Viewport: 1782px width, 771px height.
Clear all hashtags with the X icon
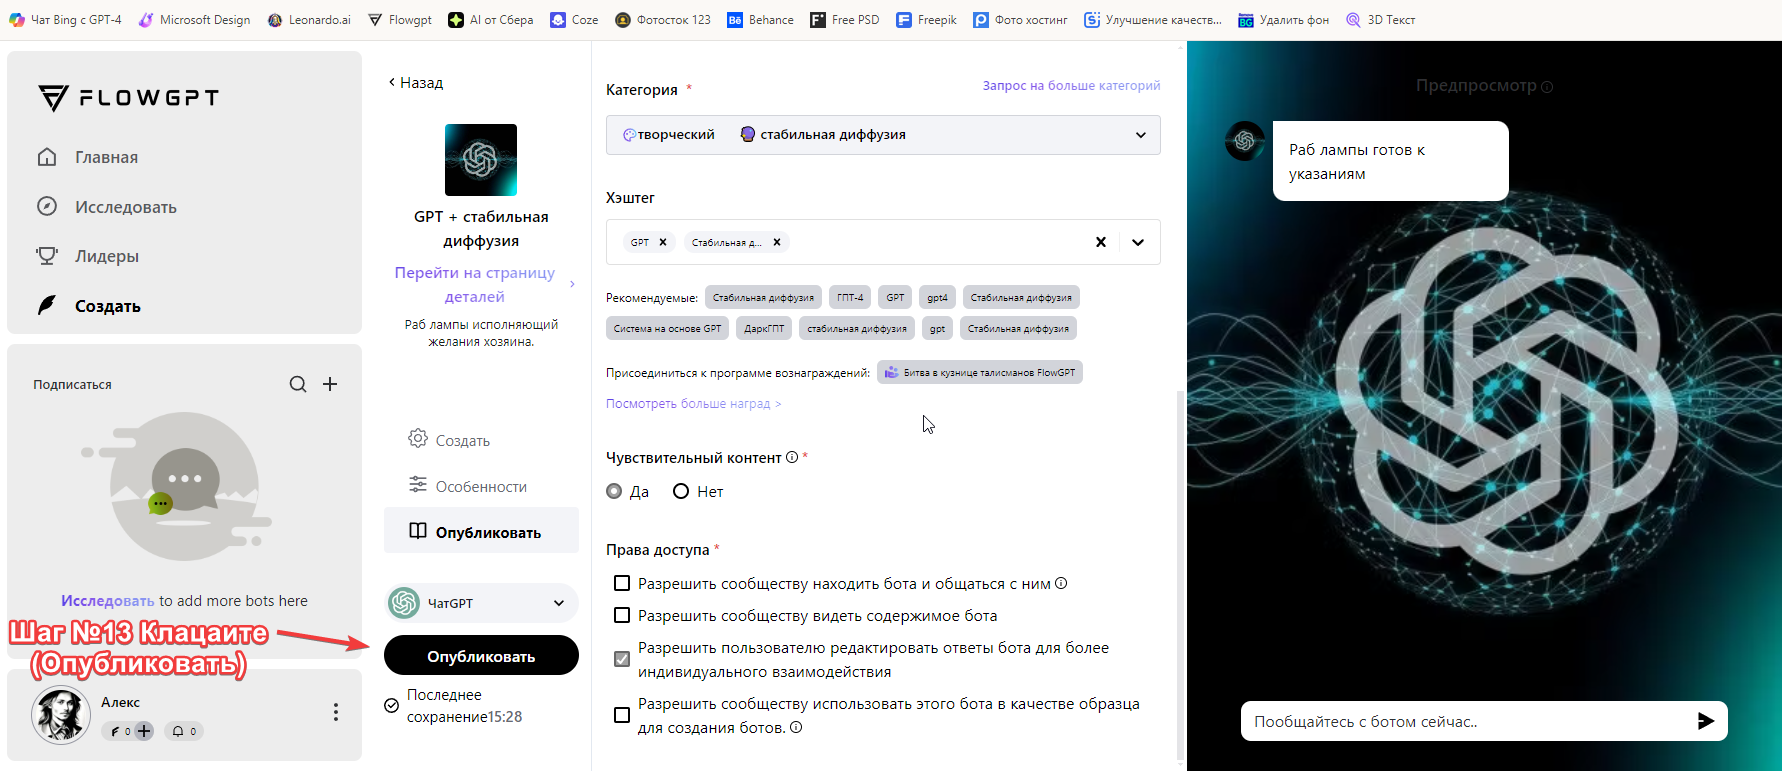pyautogui.click(x=1101, y=242)
